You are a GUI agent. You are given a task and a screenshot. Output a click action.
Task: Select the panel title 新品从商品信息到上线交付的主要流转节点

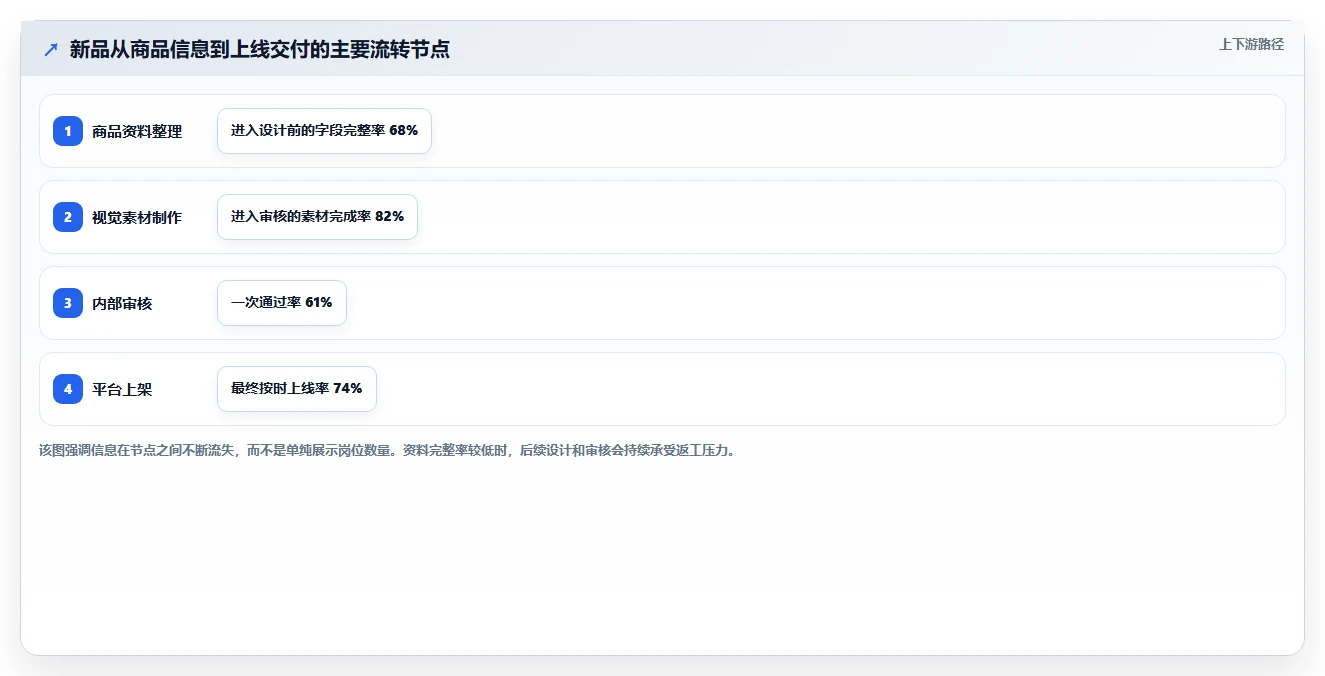[260, 49]
